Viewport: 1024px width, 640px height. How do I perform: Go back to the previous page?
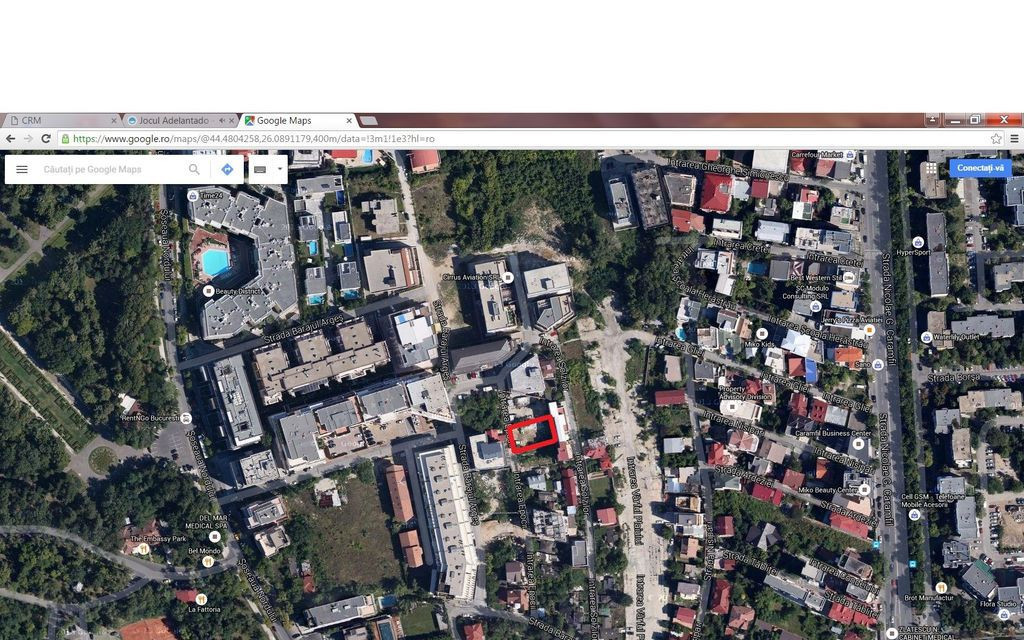(x=10, y=139)
